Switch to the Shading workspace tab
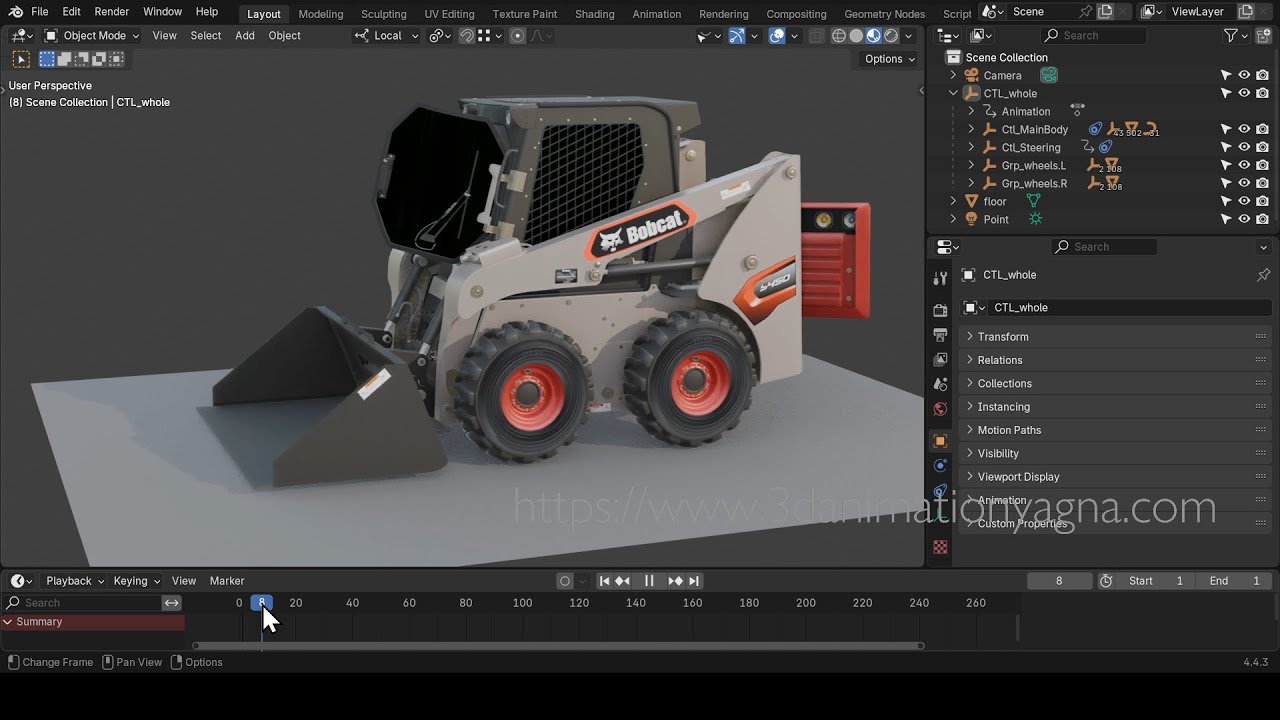Screen dimensions: 1280x720 (595, 14)
